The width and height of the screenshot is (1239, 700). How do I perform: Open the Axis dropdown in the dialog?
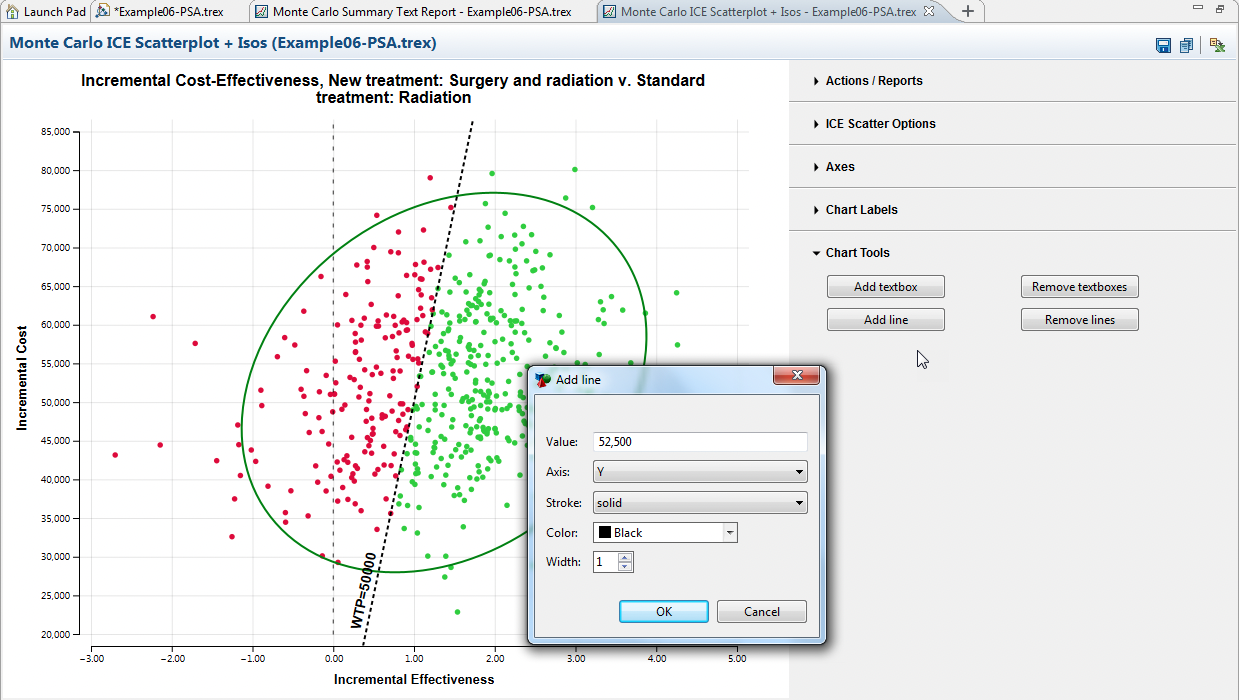coord(798,471)
